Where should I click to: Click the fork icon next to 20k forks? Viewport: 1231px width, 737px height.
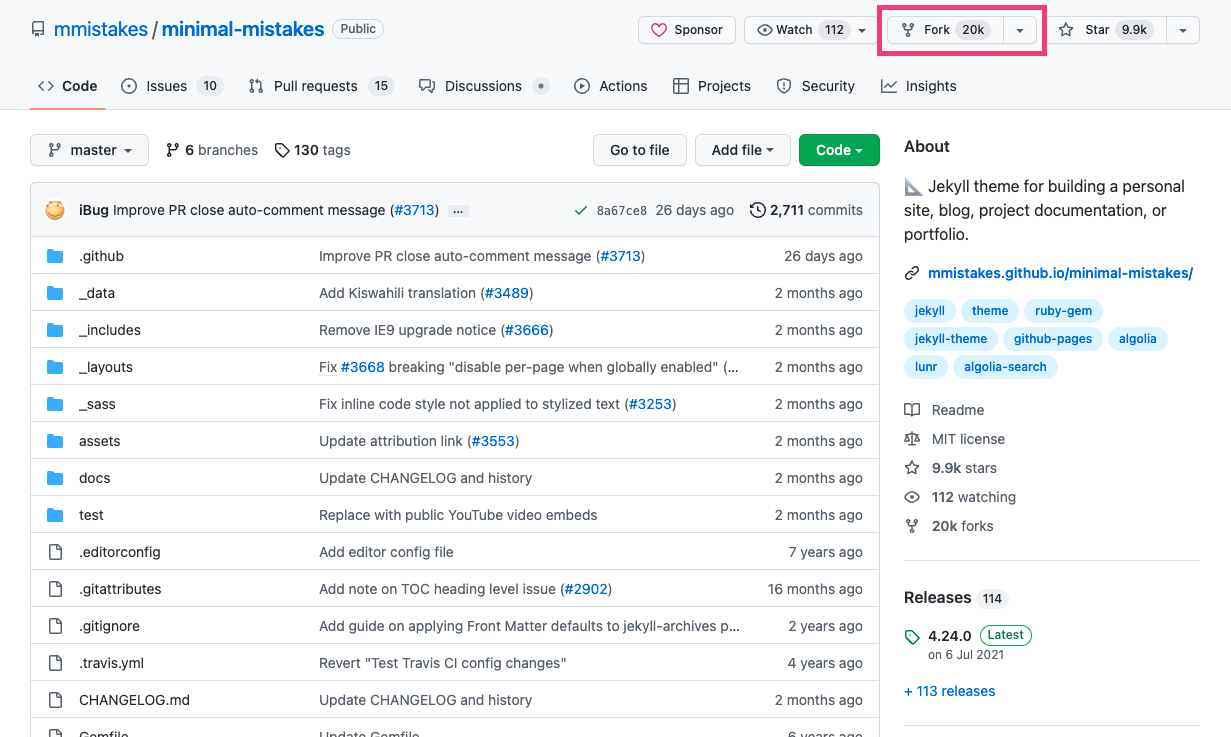coord(912,526)
